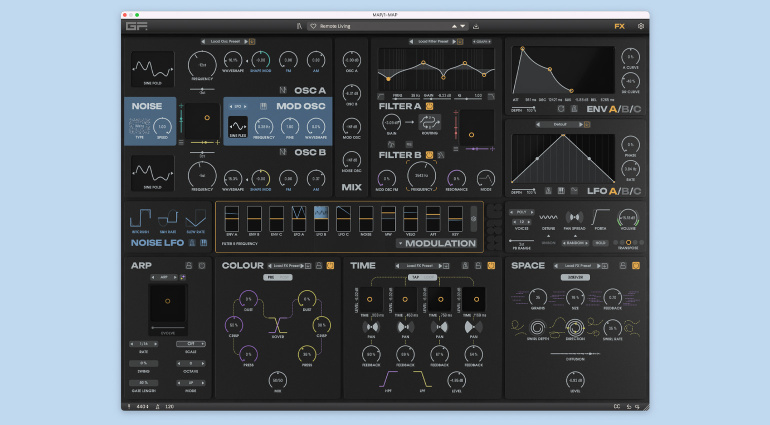Viewport: 770px width, 425px height.
Task: Select the LFO B modulation source tab
Action: [x=321, y=217]
